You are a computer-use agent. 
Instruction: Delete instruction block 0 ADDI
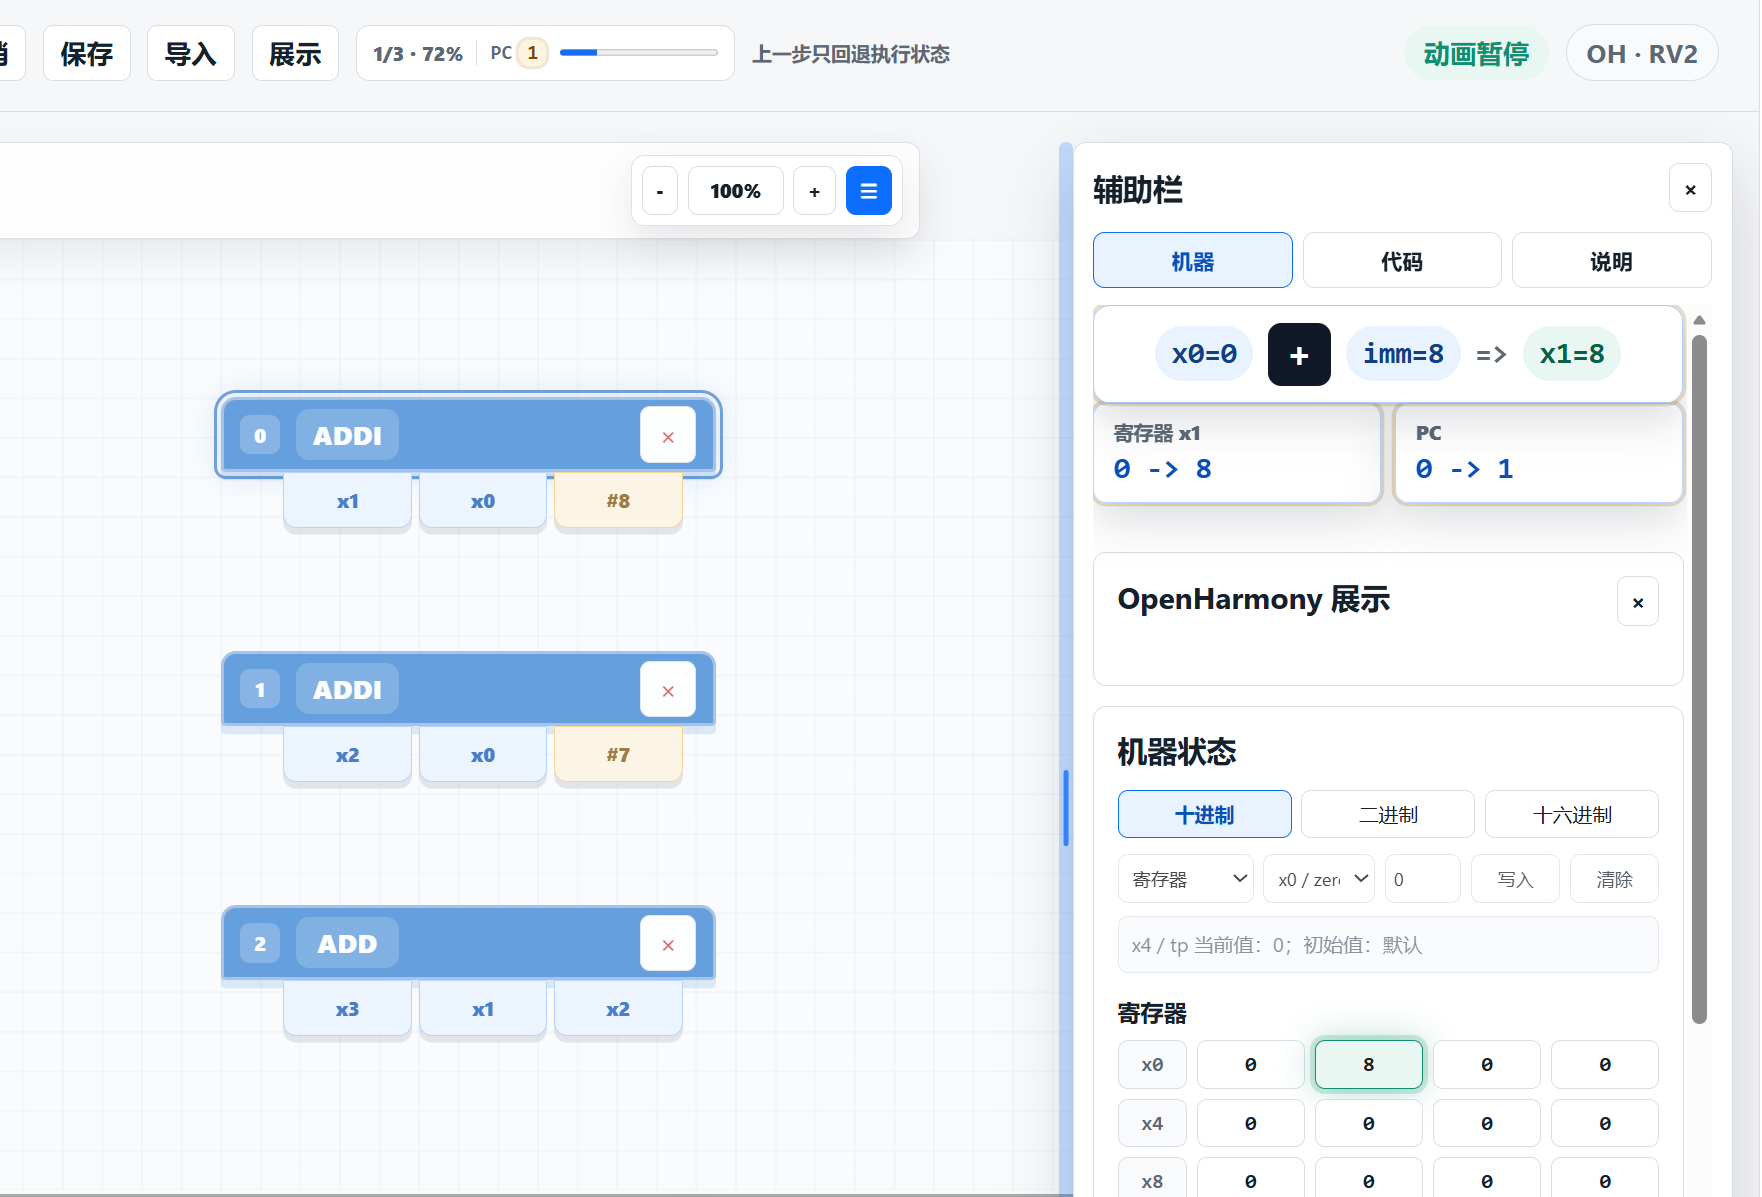pos(668,436)
